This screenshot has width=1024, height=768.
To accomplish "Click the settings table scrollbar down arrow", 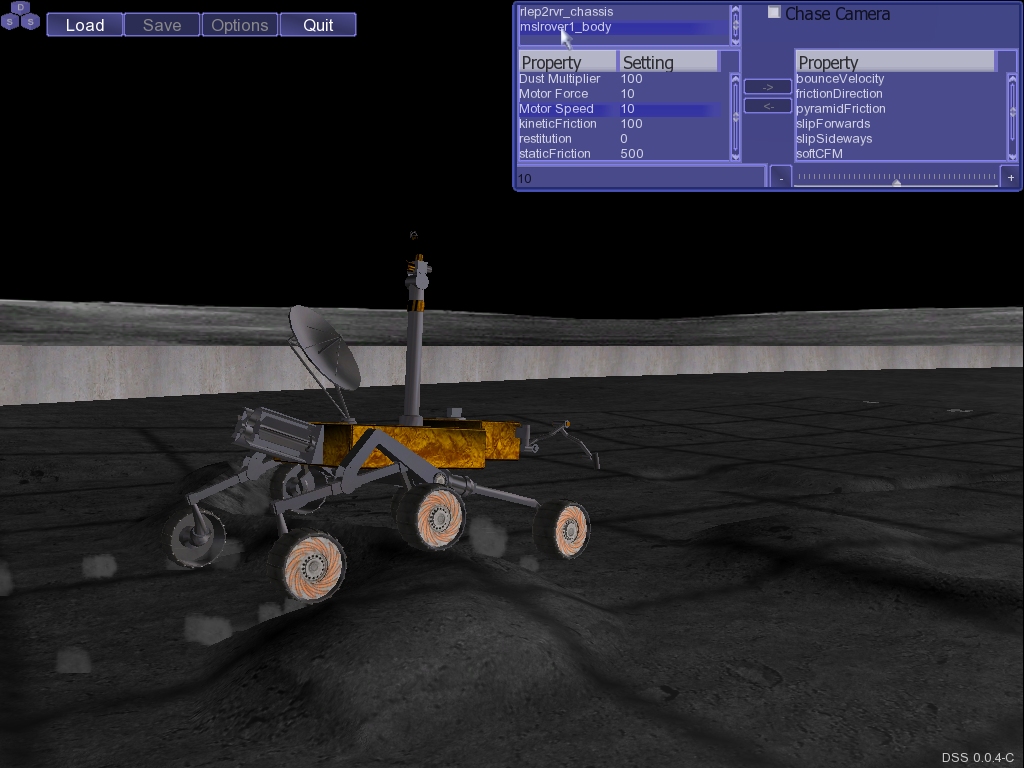I will tap(735, 157).
